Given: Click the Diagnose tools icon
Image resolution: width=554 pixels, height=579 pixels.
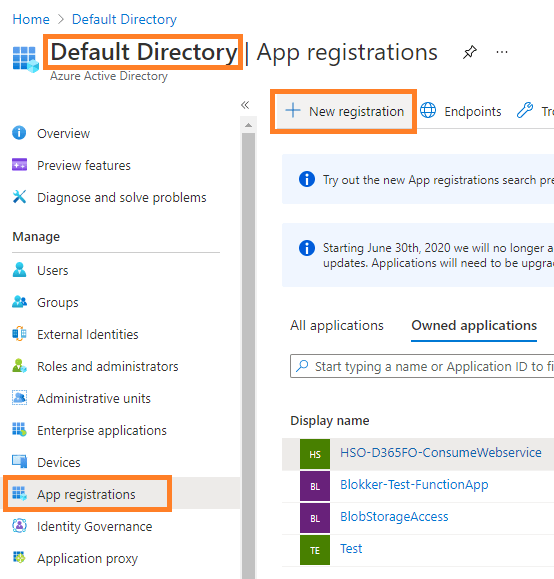Looking at the screenshot, I should click(x=19, y=196).
